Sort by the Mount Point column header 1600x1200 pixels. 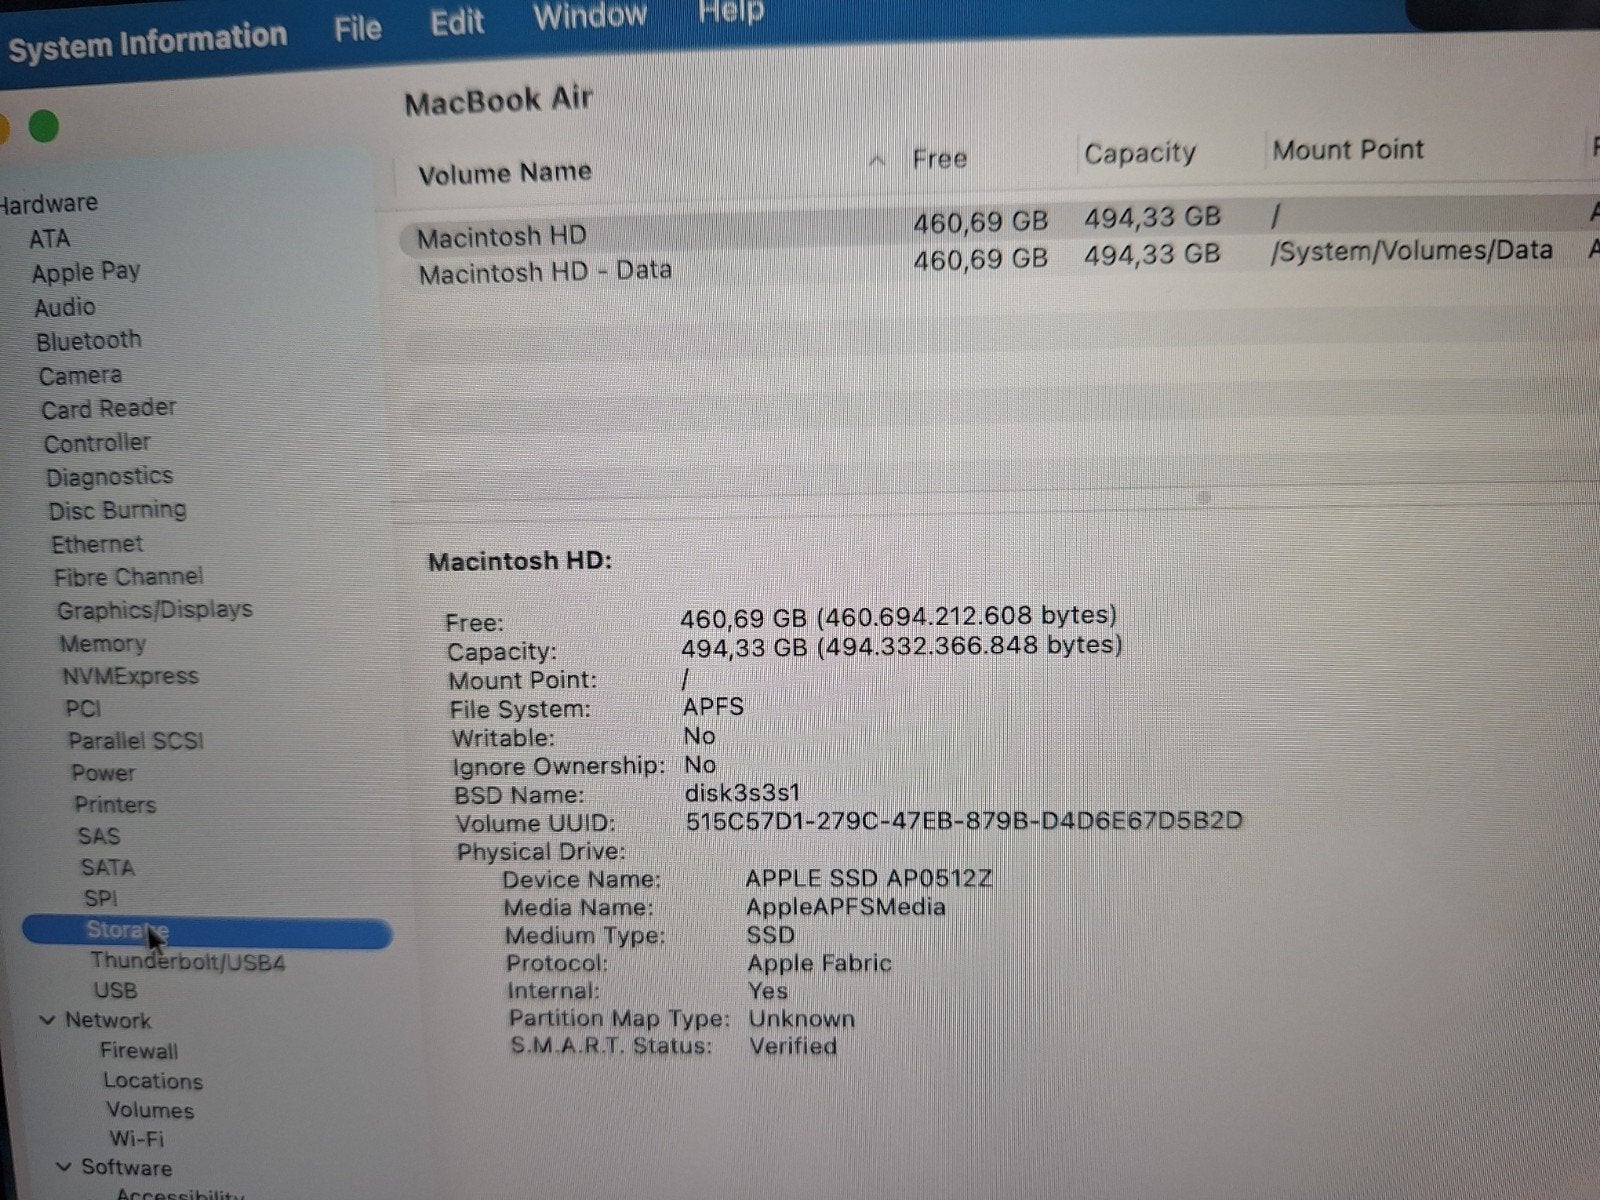tap(1348, 150)
